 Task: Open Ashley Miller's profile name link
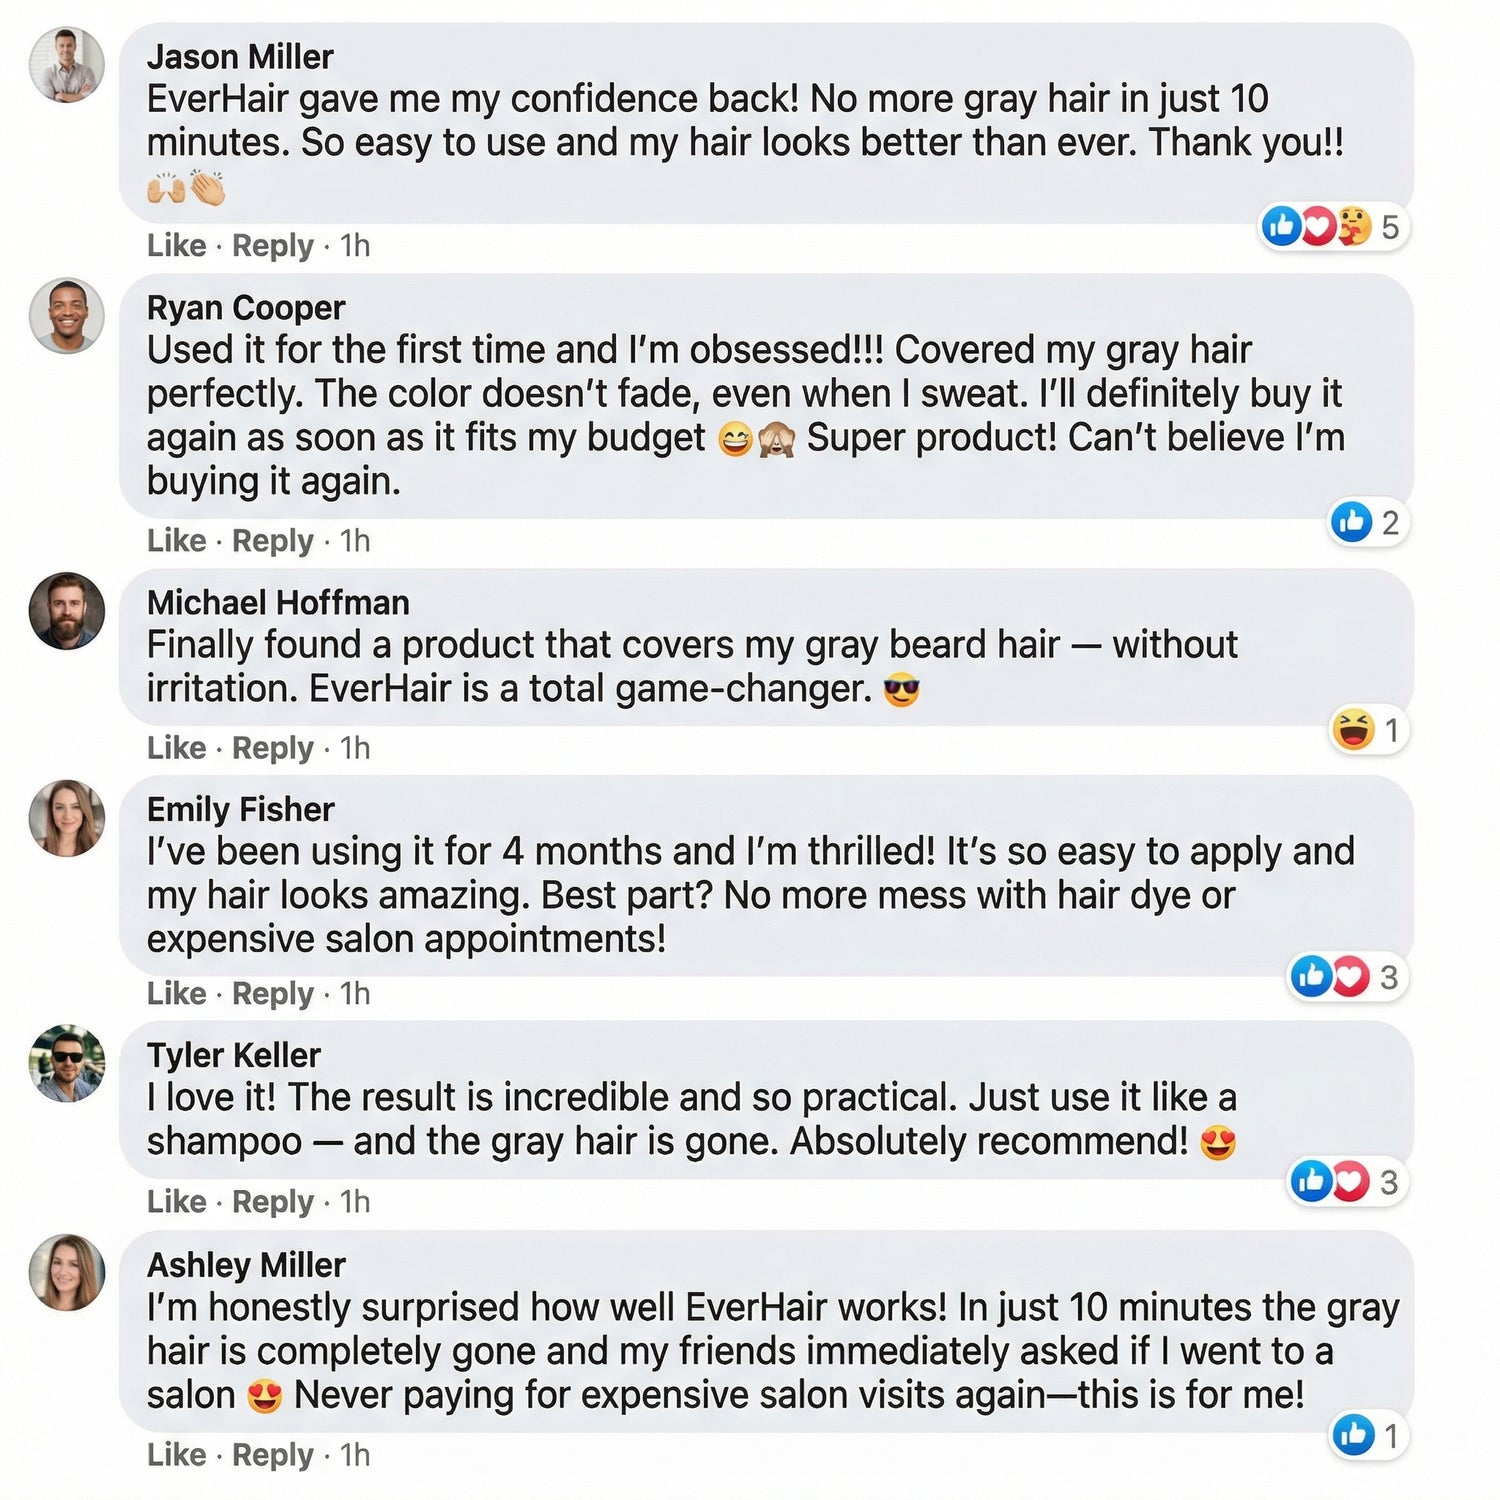pyautogui.click(x=246, y=1265)
